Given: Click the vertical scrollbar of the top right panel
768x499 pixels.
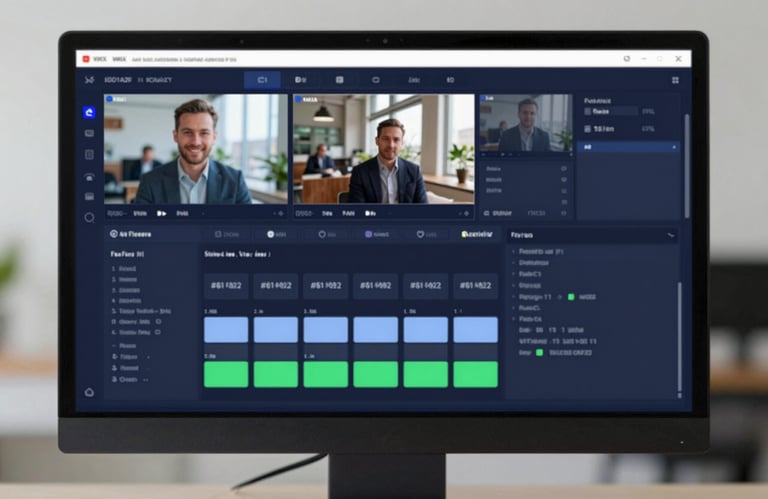Looking at the screenshot, I should click(x=687, y=166).
